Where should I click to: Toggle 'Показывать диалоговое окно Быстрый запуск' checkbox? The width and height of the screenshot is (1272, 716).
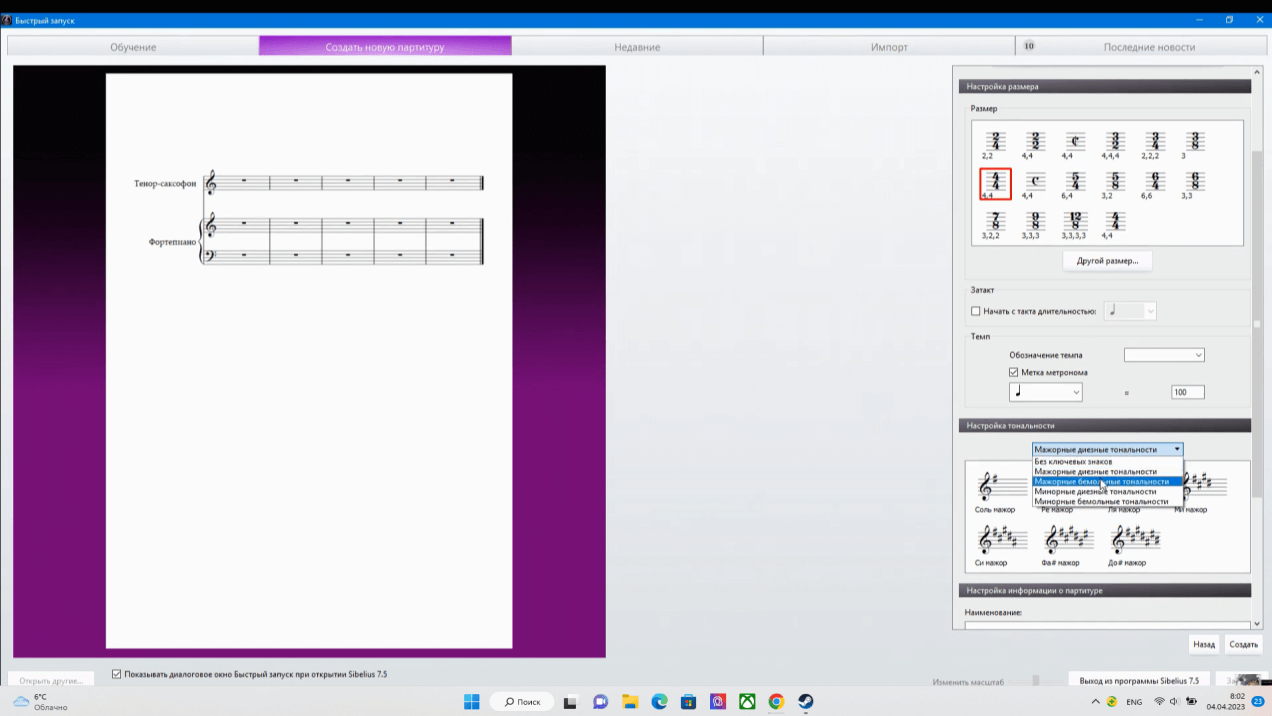point(117,674)
